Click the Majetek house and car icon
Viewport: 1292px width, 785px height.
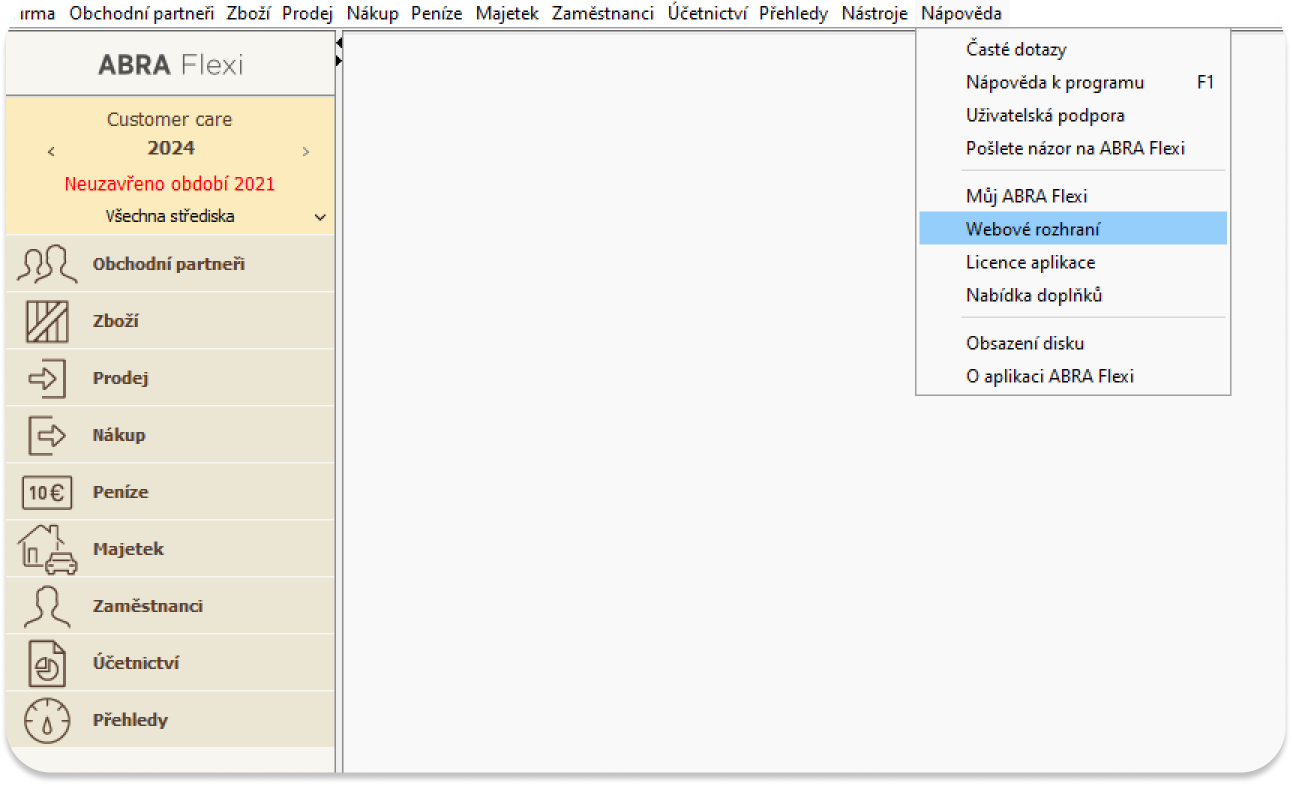[x=47, y=549]
